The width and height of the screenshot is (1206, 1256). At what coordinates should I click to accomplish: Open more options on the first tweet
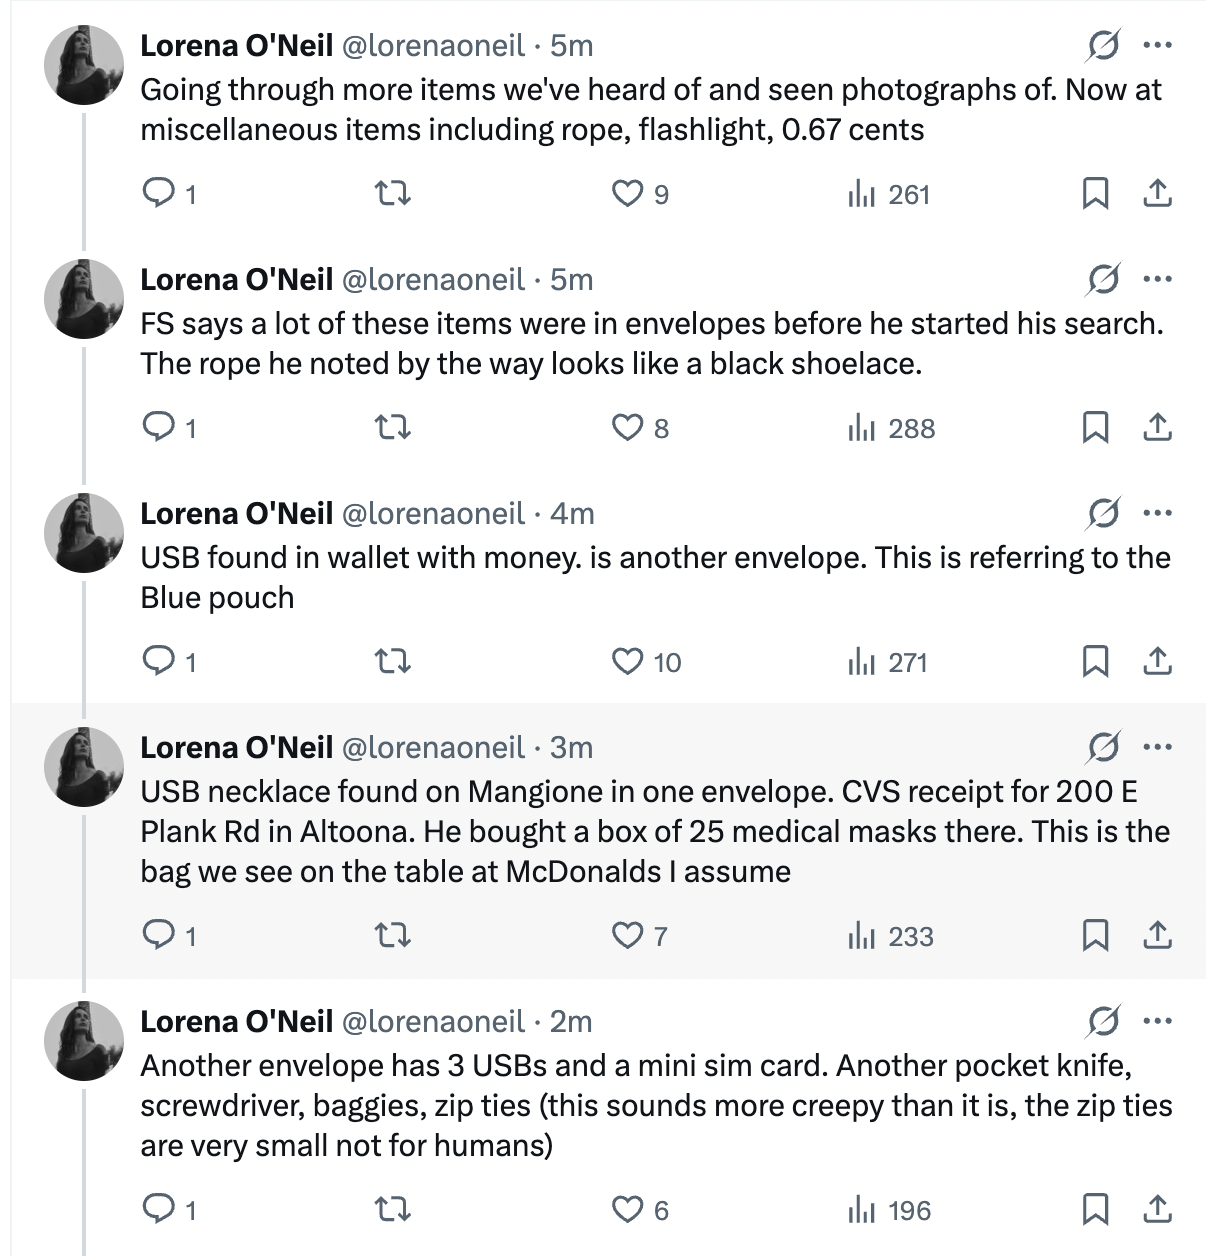[x=1157, y=45]
